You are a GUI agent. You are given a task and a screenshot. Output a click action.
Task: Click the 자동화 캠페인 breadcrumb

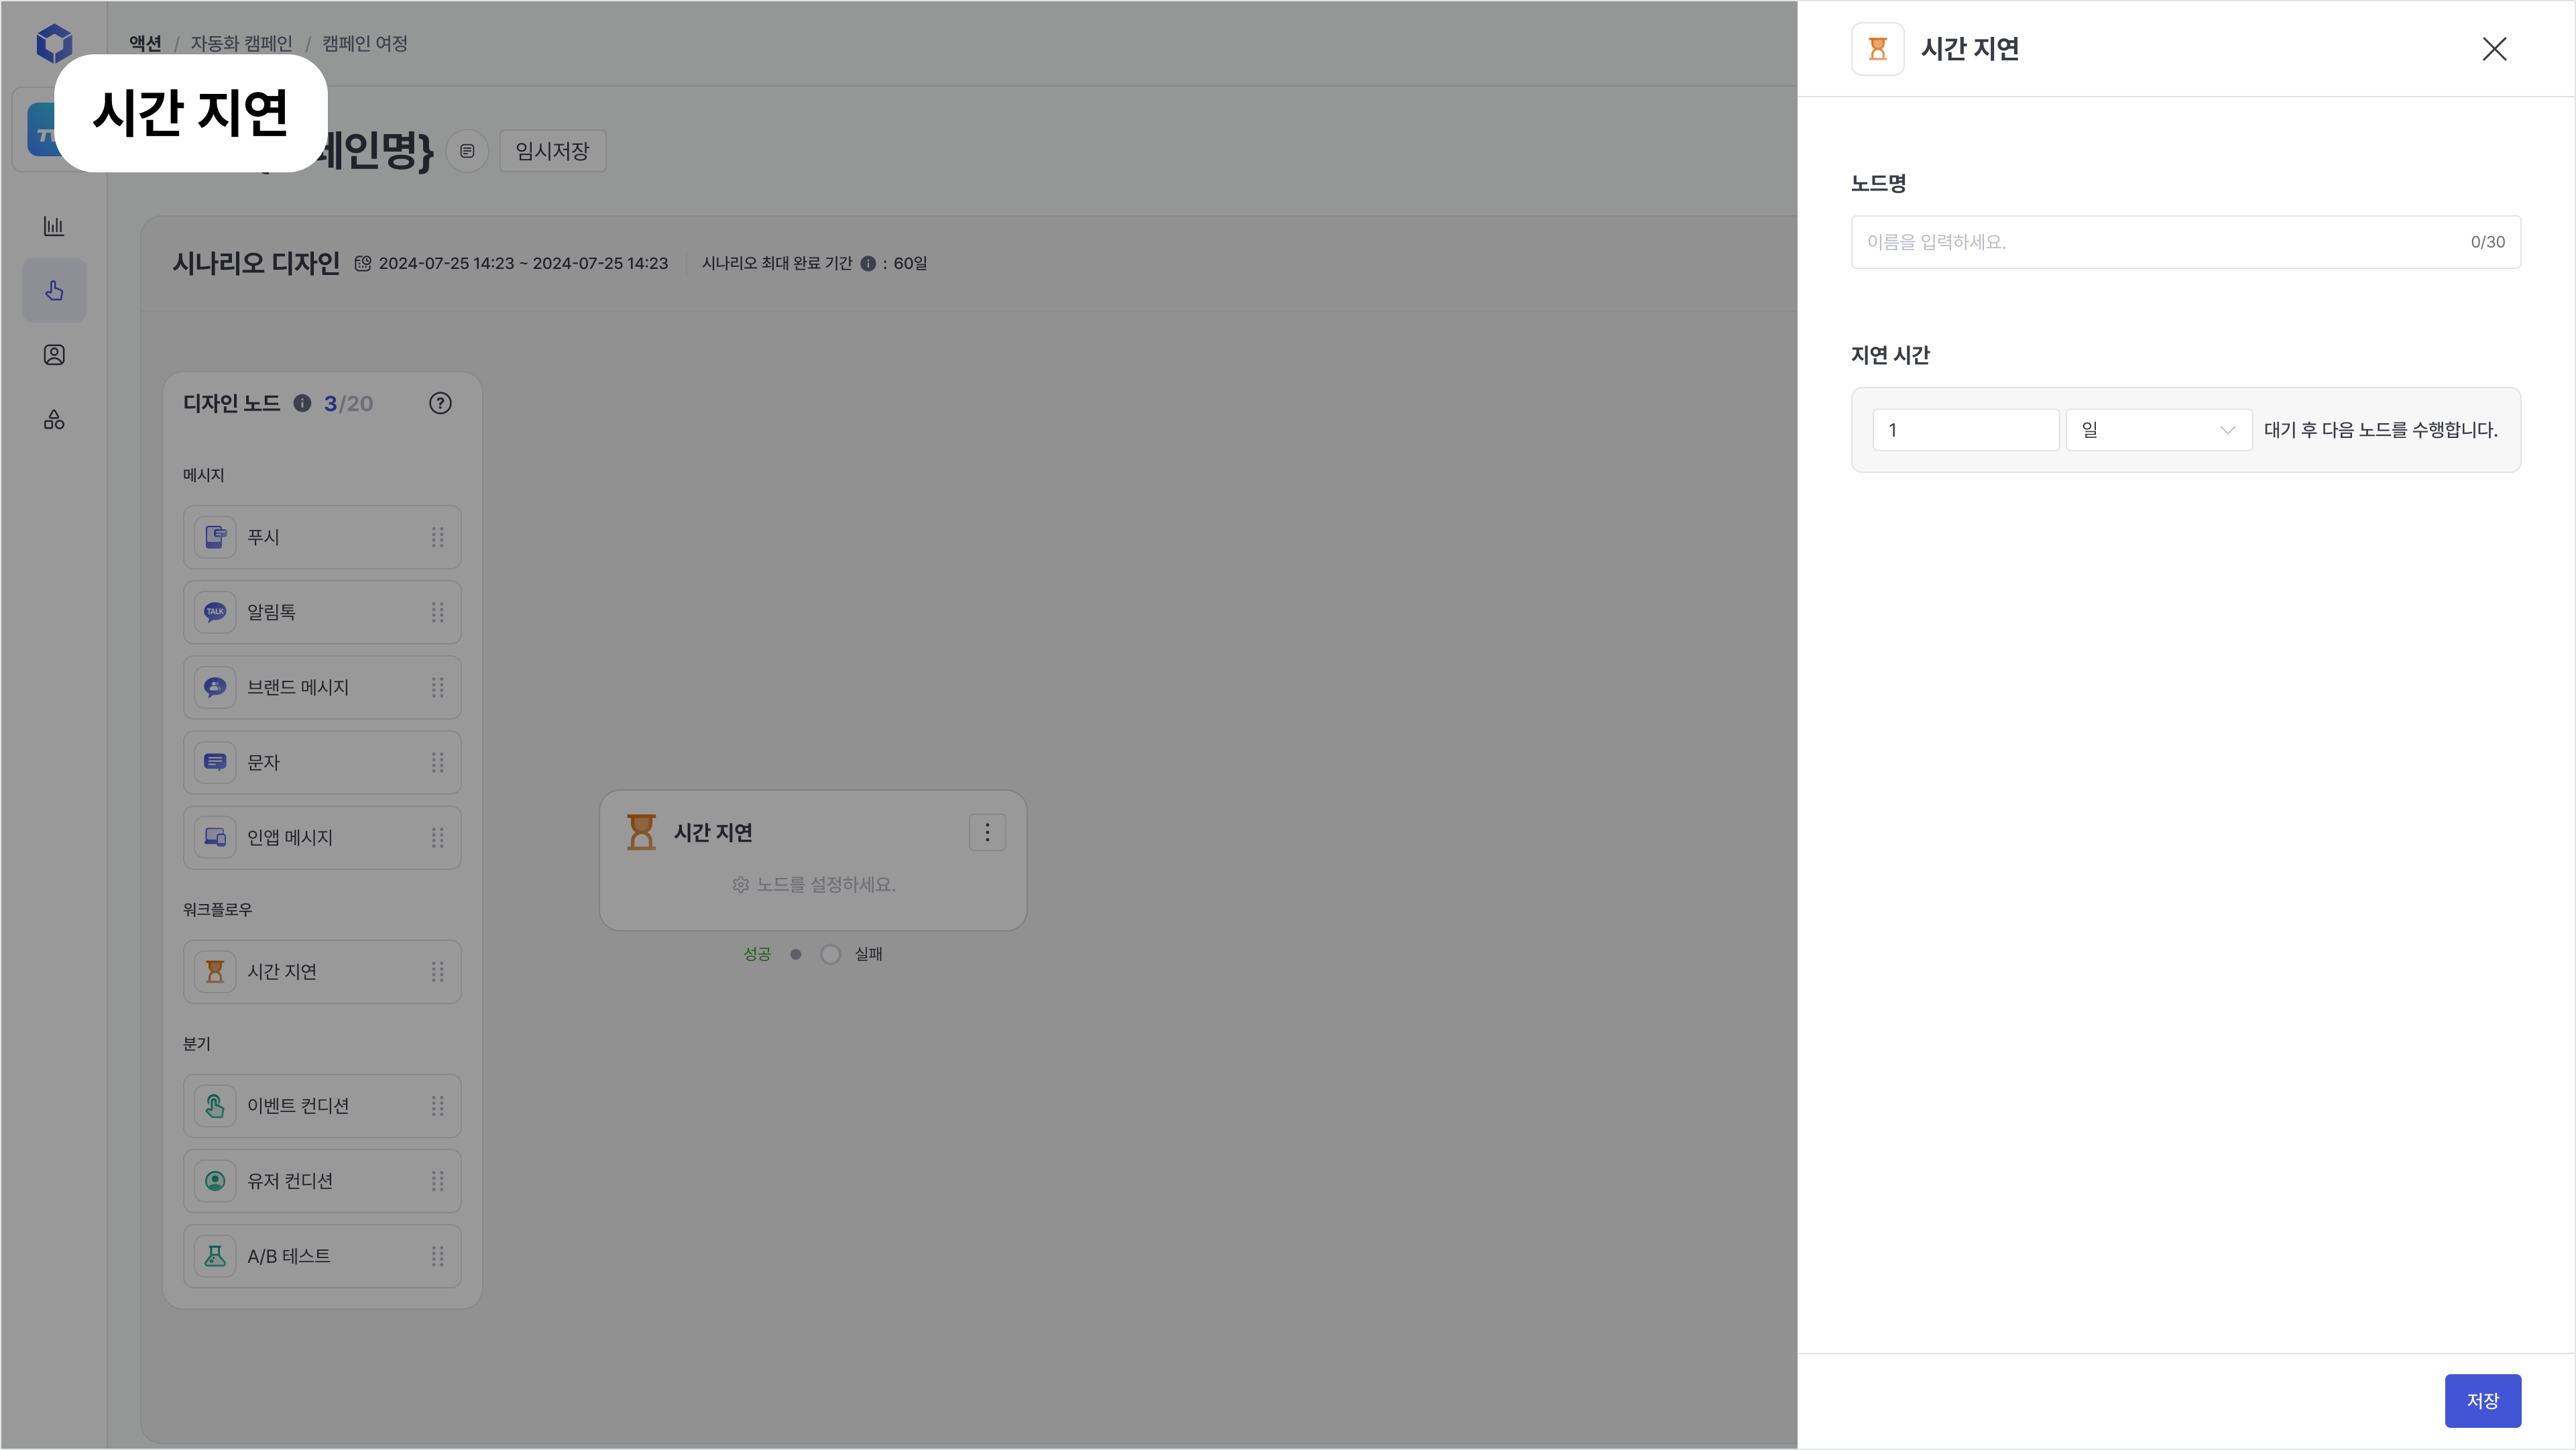[x=241, y=43]
